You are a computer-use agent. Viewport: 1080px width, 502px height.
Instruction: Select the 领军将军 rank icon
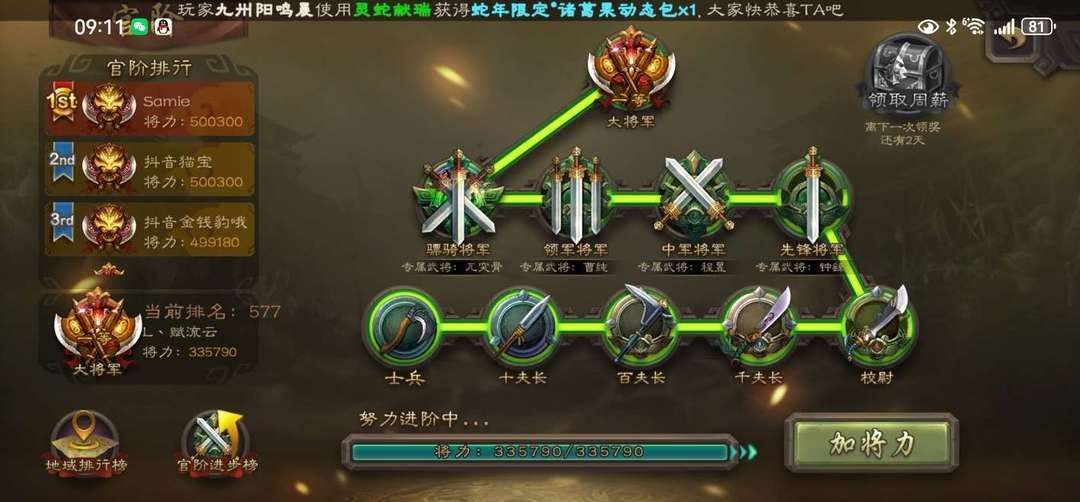click(575, 198)
